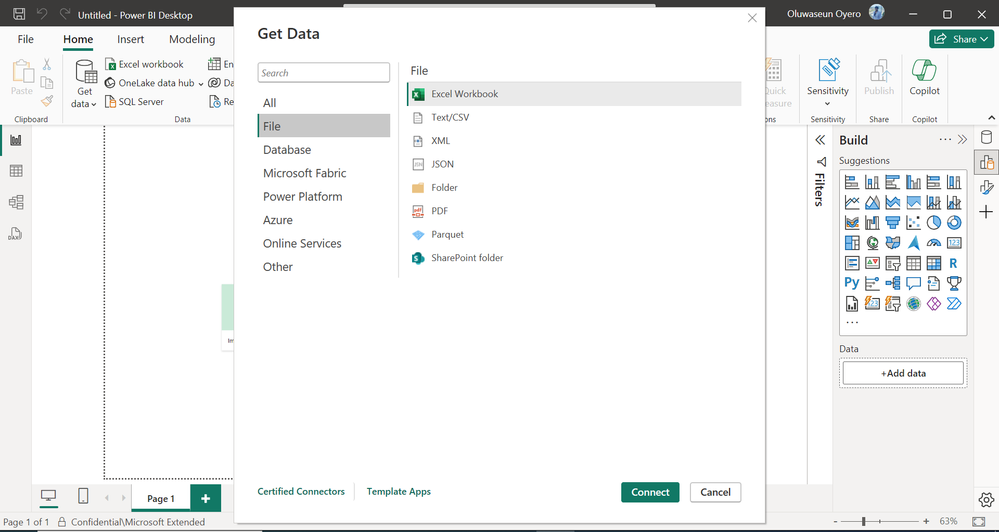Screen dimensions: 999x532
Task: Pick the Parquet file source
Action: [x=574, y=234]
